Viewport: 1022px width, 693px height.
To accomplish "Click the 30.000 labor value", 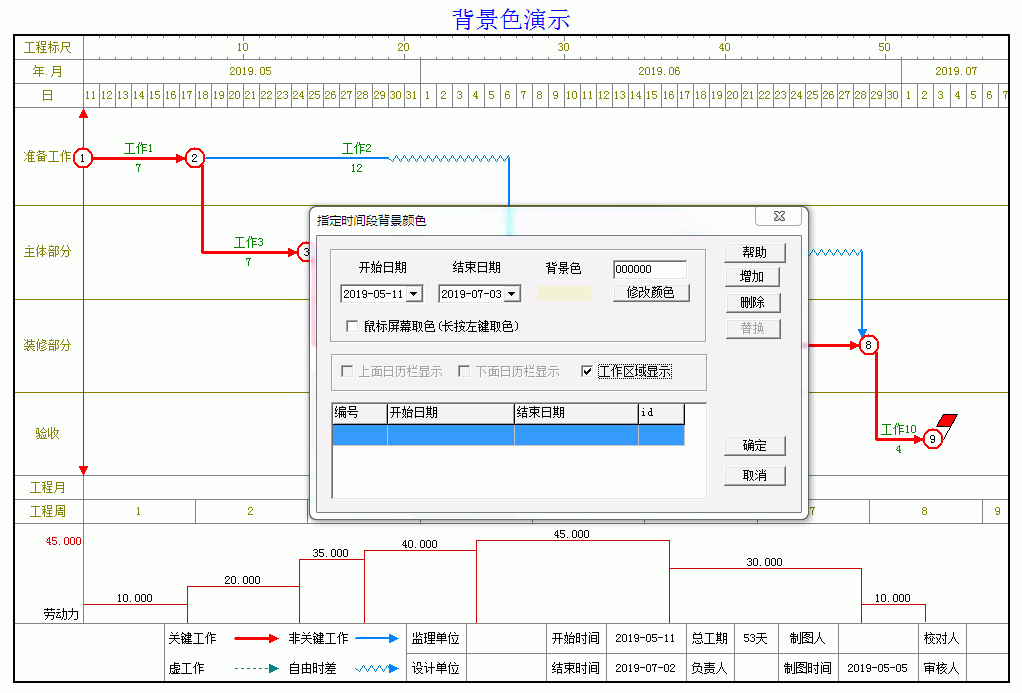I will point(765,562).
